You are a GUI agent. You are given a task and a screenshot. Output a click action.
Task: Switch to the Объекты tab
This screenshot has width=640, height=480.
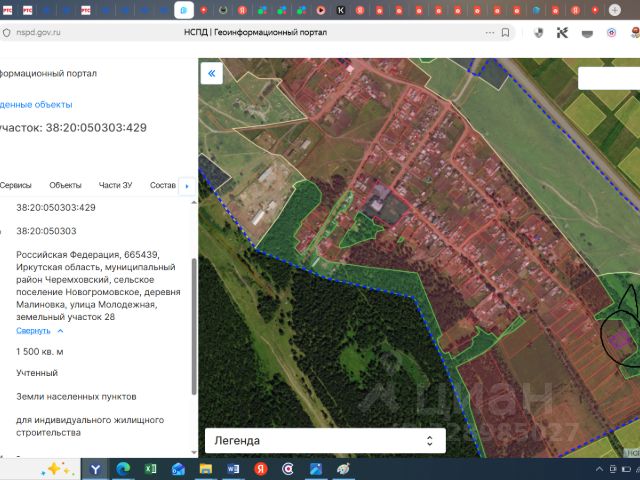click(x=65, y=185)
